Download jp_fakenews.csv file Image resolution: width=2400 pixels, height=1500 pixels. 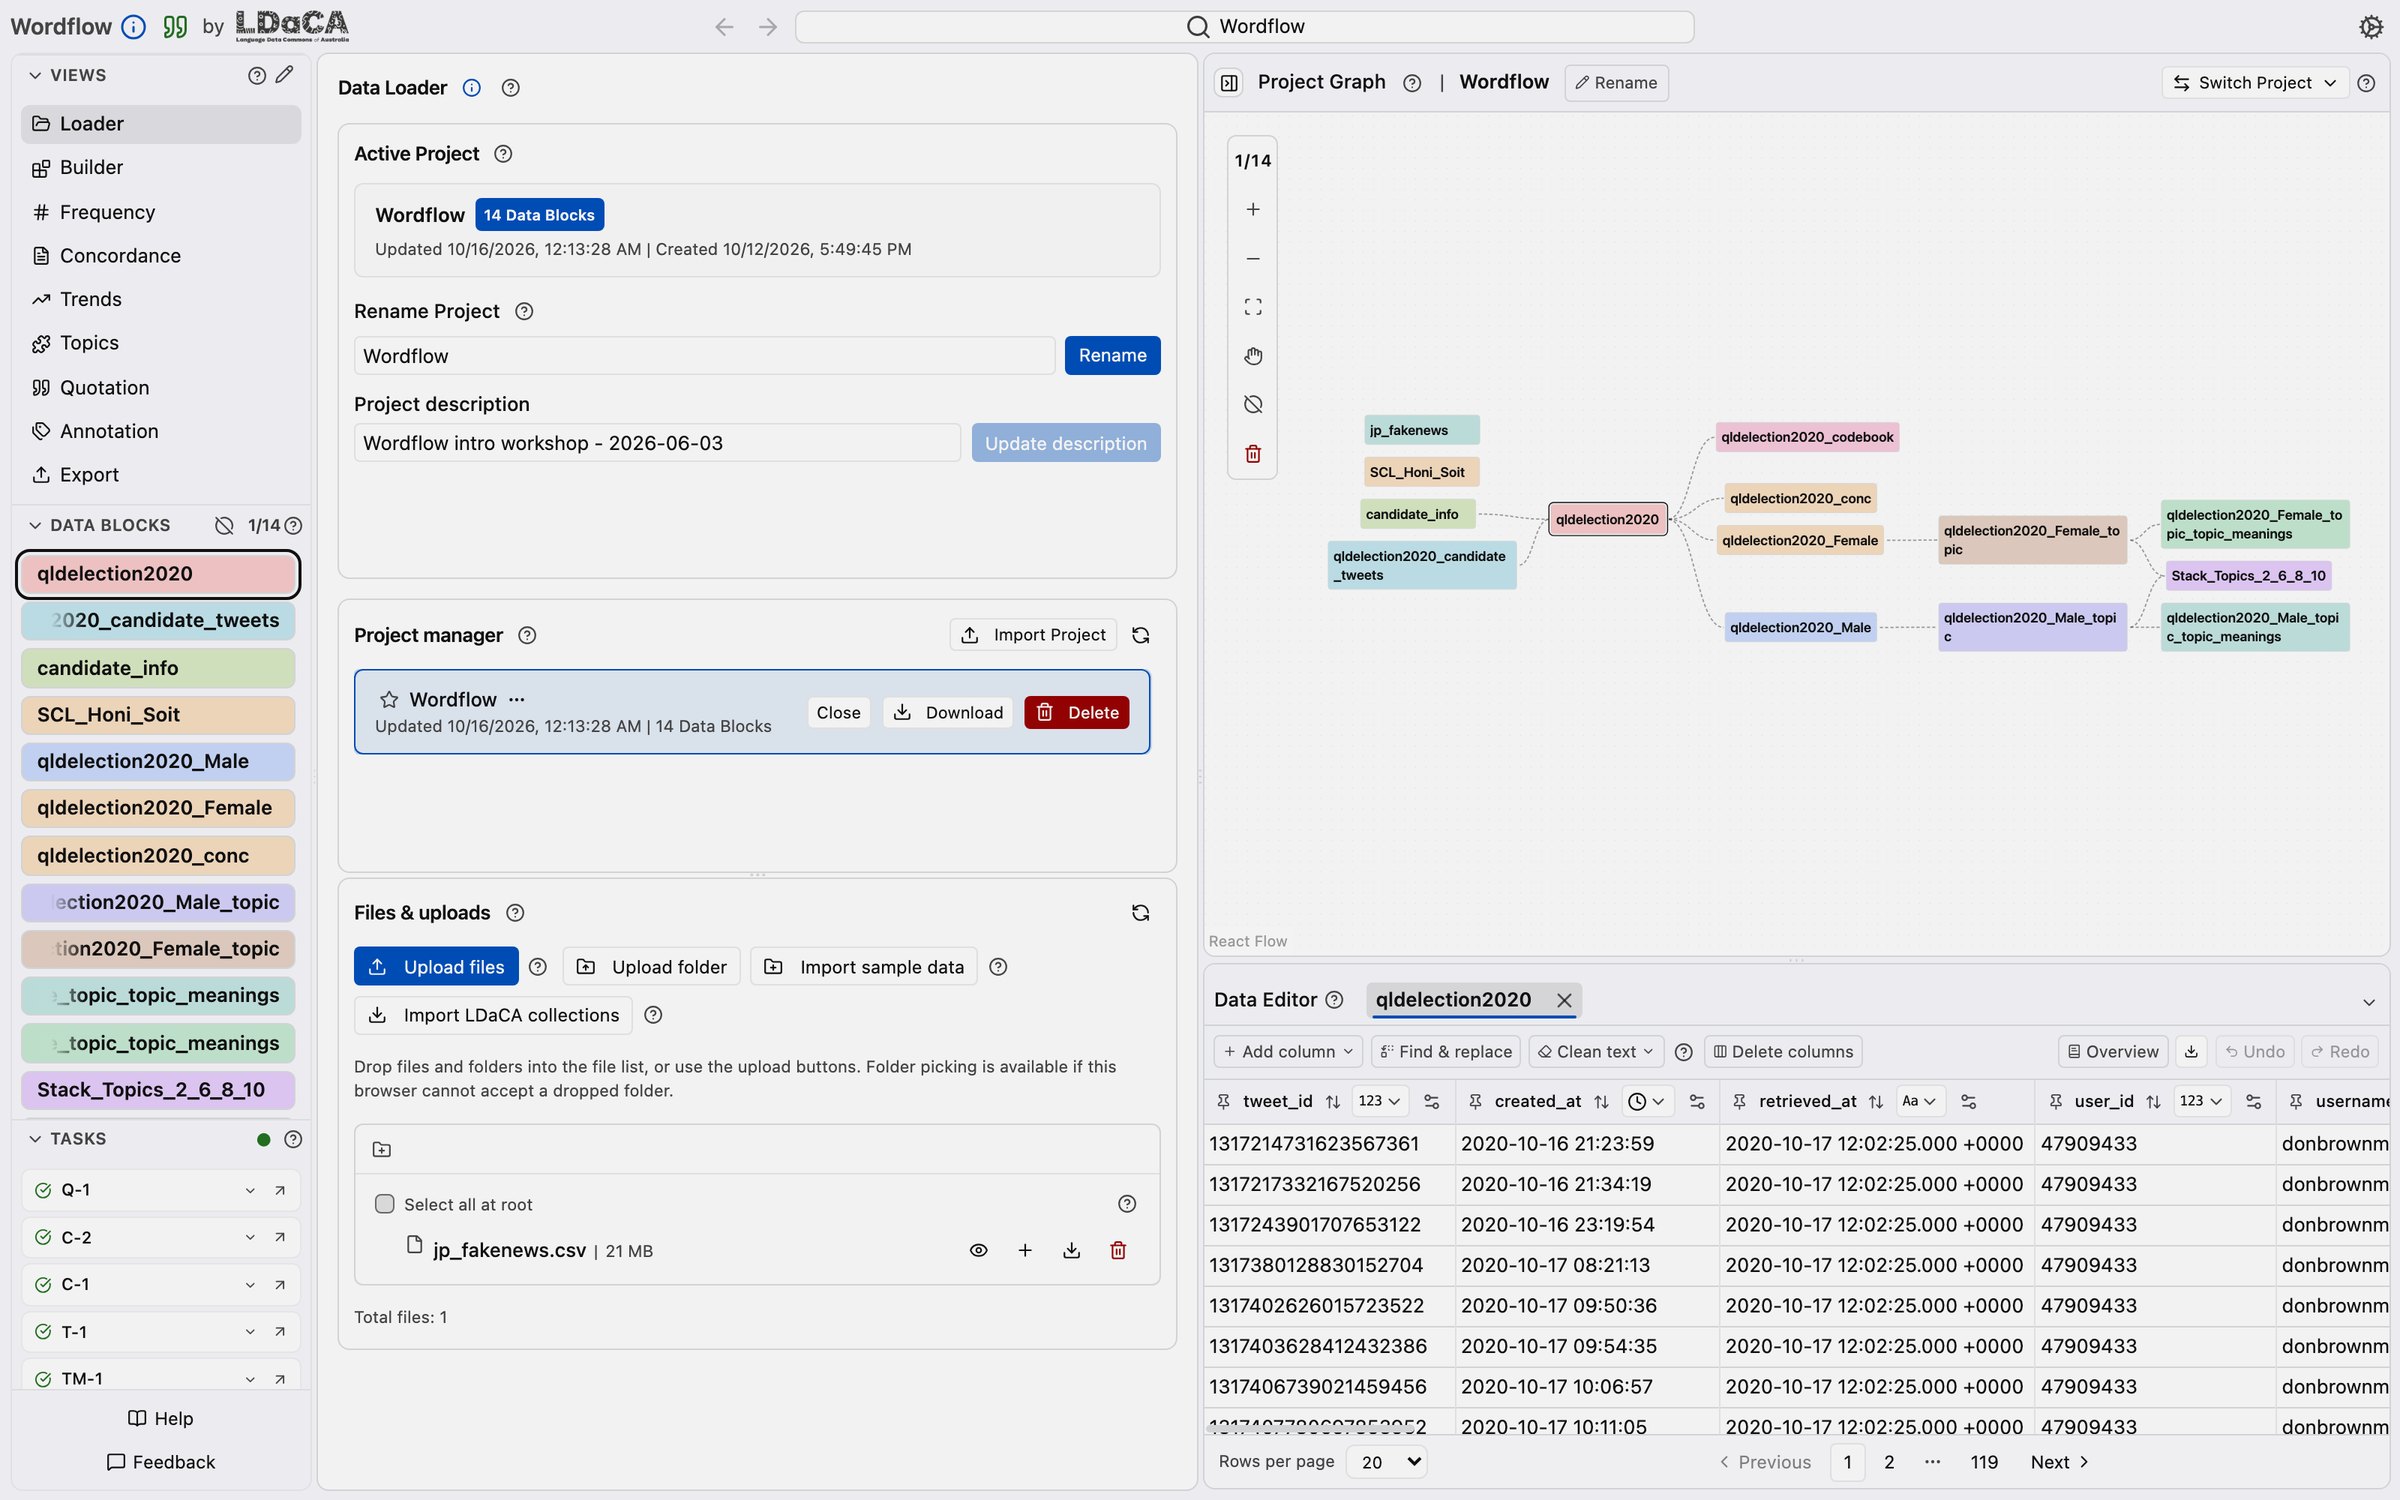click(x=1071, y=1250)
